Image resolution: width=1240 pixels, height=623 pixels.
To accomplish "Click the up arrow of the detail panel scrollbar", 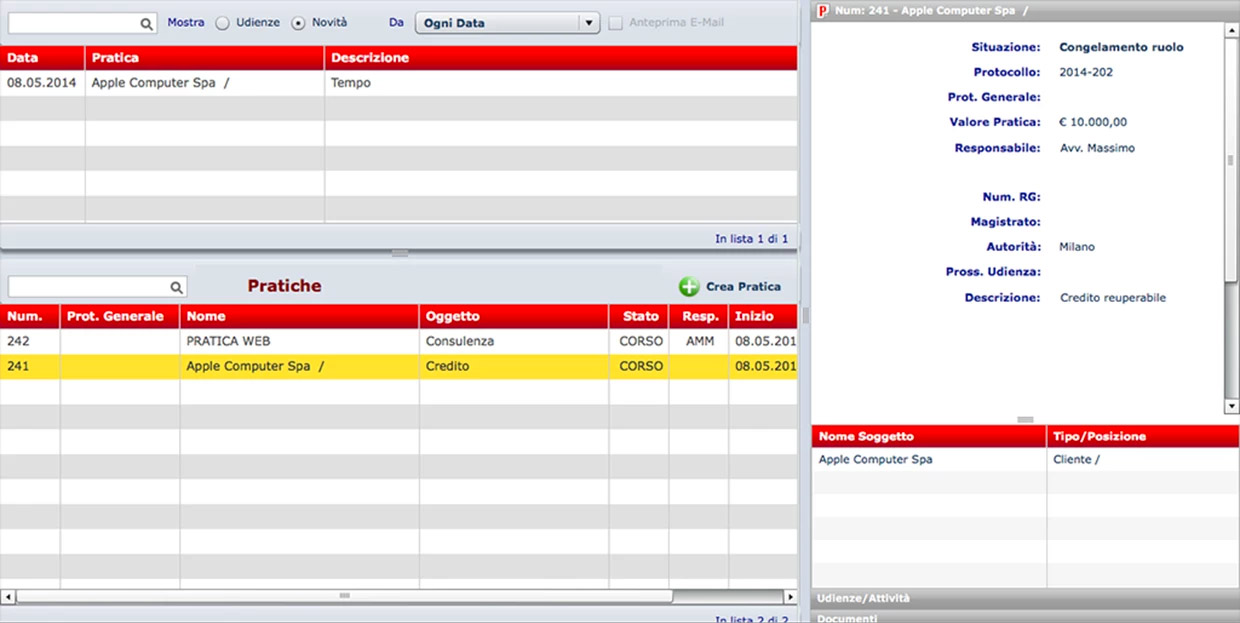I will [x=1232, y=31].
